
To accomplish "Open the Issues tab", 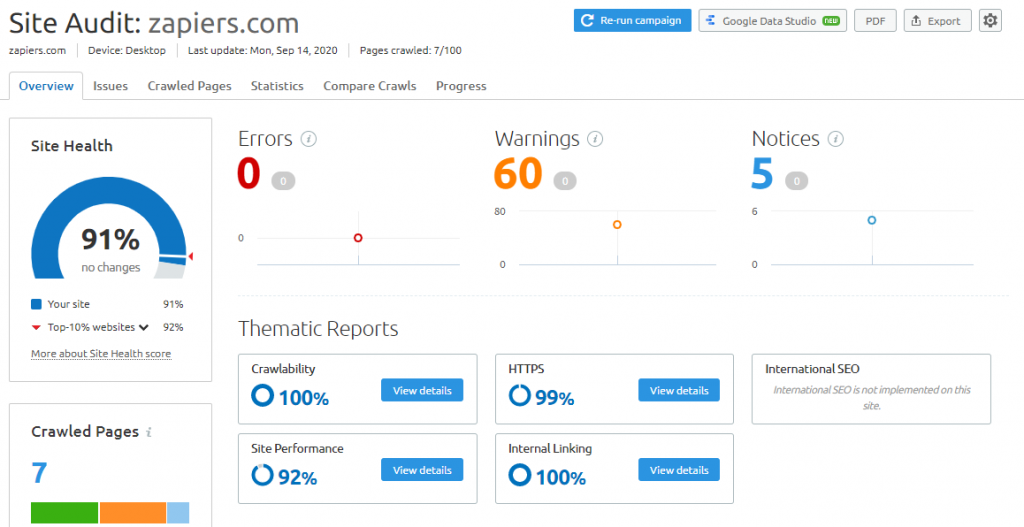I will (x=110, y=86).
